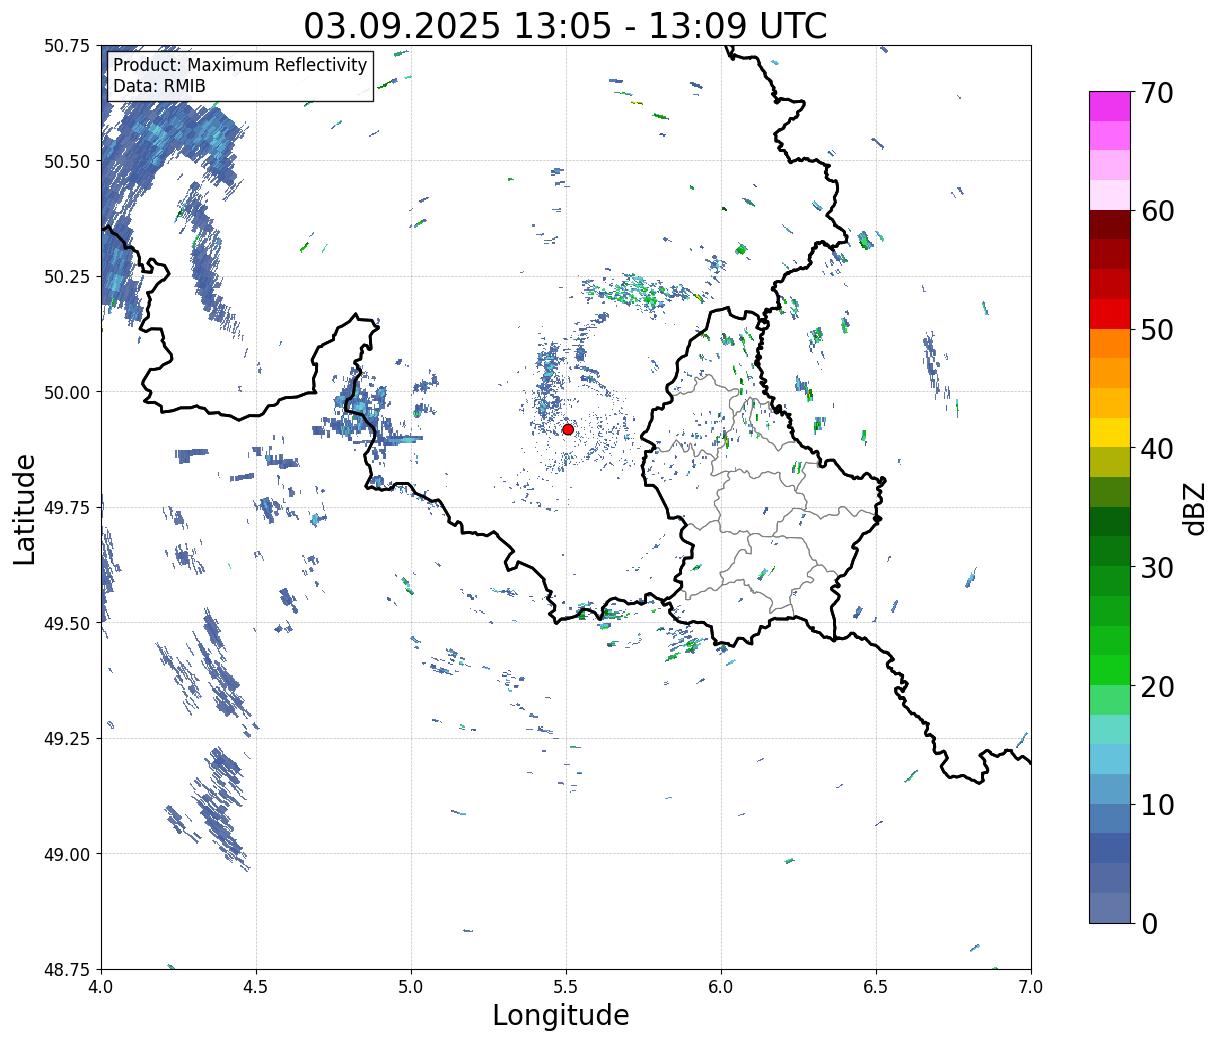Click the colorbar tick label '10'

coord(1156,805)
